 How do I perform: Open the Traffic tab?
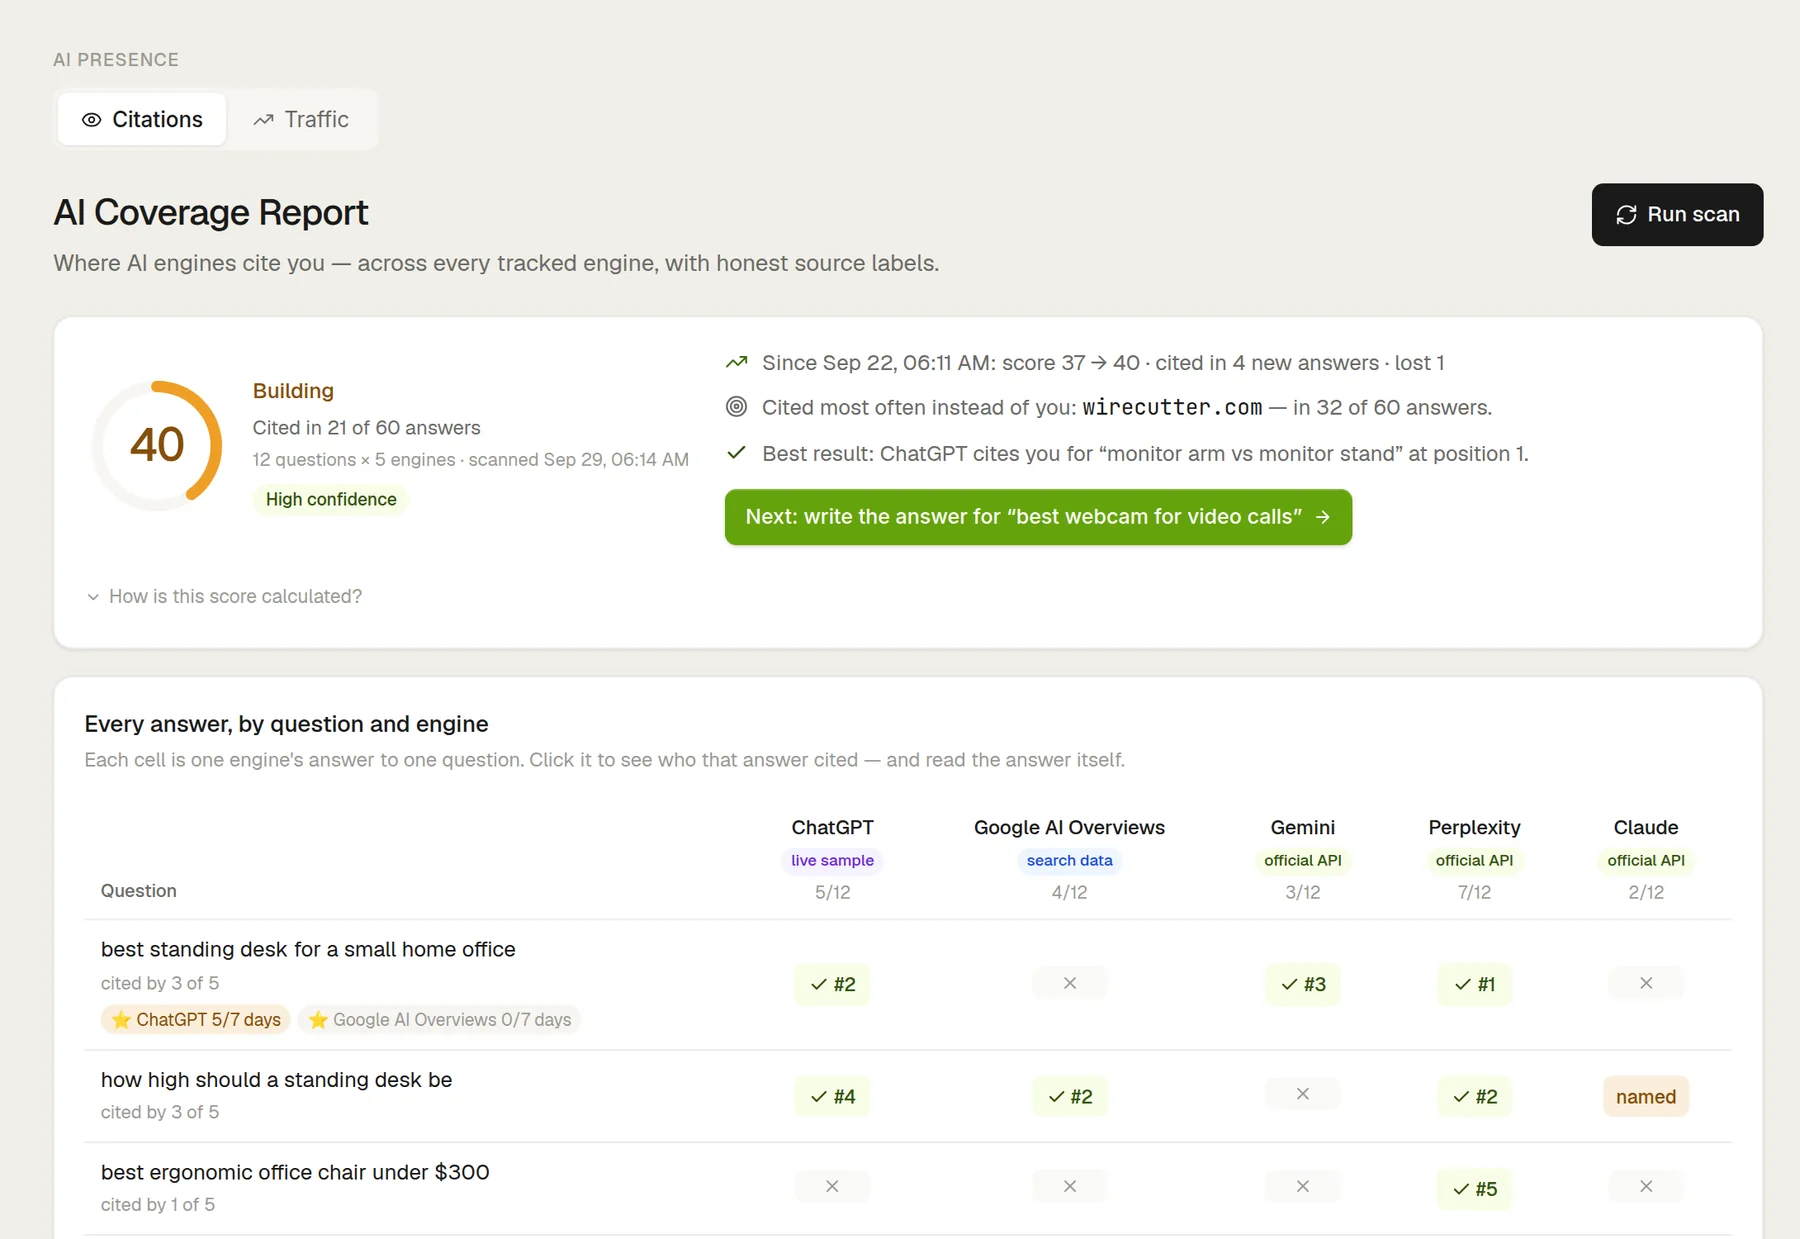point(301,119)
